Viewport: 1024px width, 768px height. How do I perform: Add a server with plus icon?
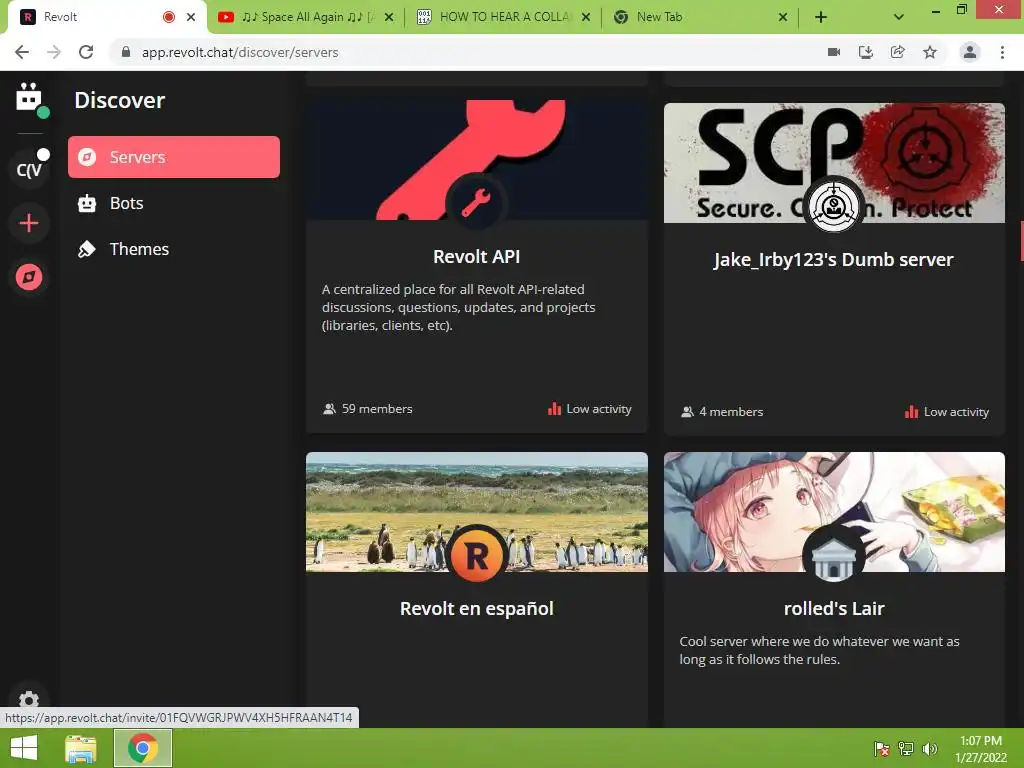(x=29, y=223)
